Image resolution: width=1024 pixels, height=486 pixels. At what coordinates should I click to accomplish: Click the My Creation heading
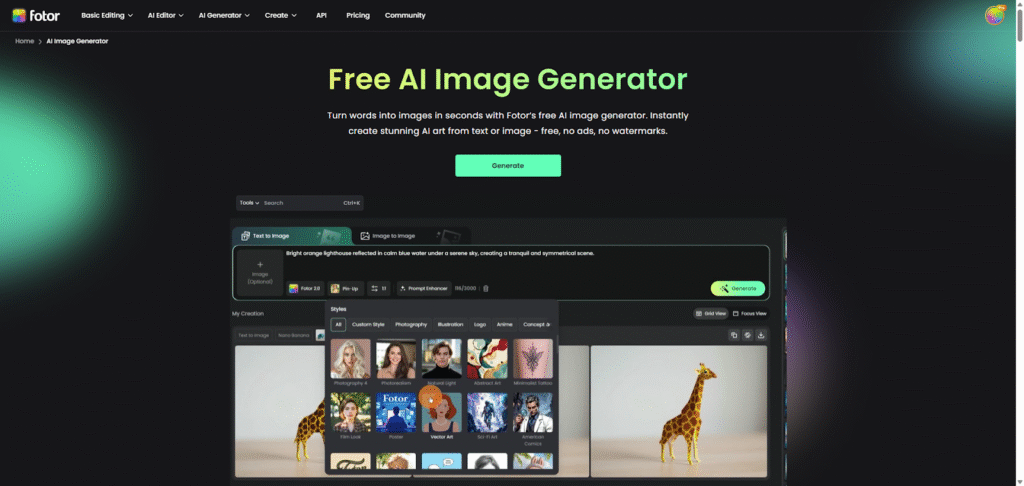click(248, 314)
